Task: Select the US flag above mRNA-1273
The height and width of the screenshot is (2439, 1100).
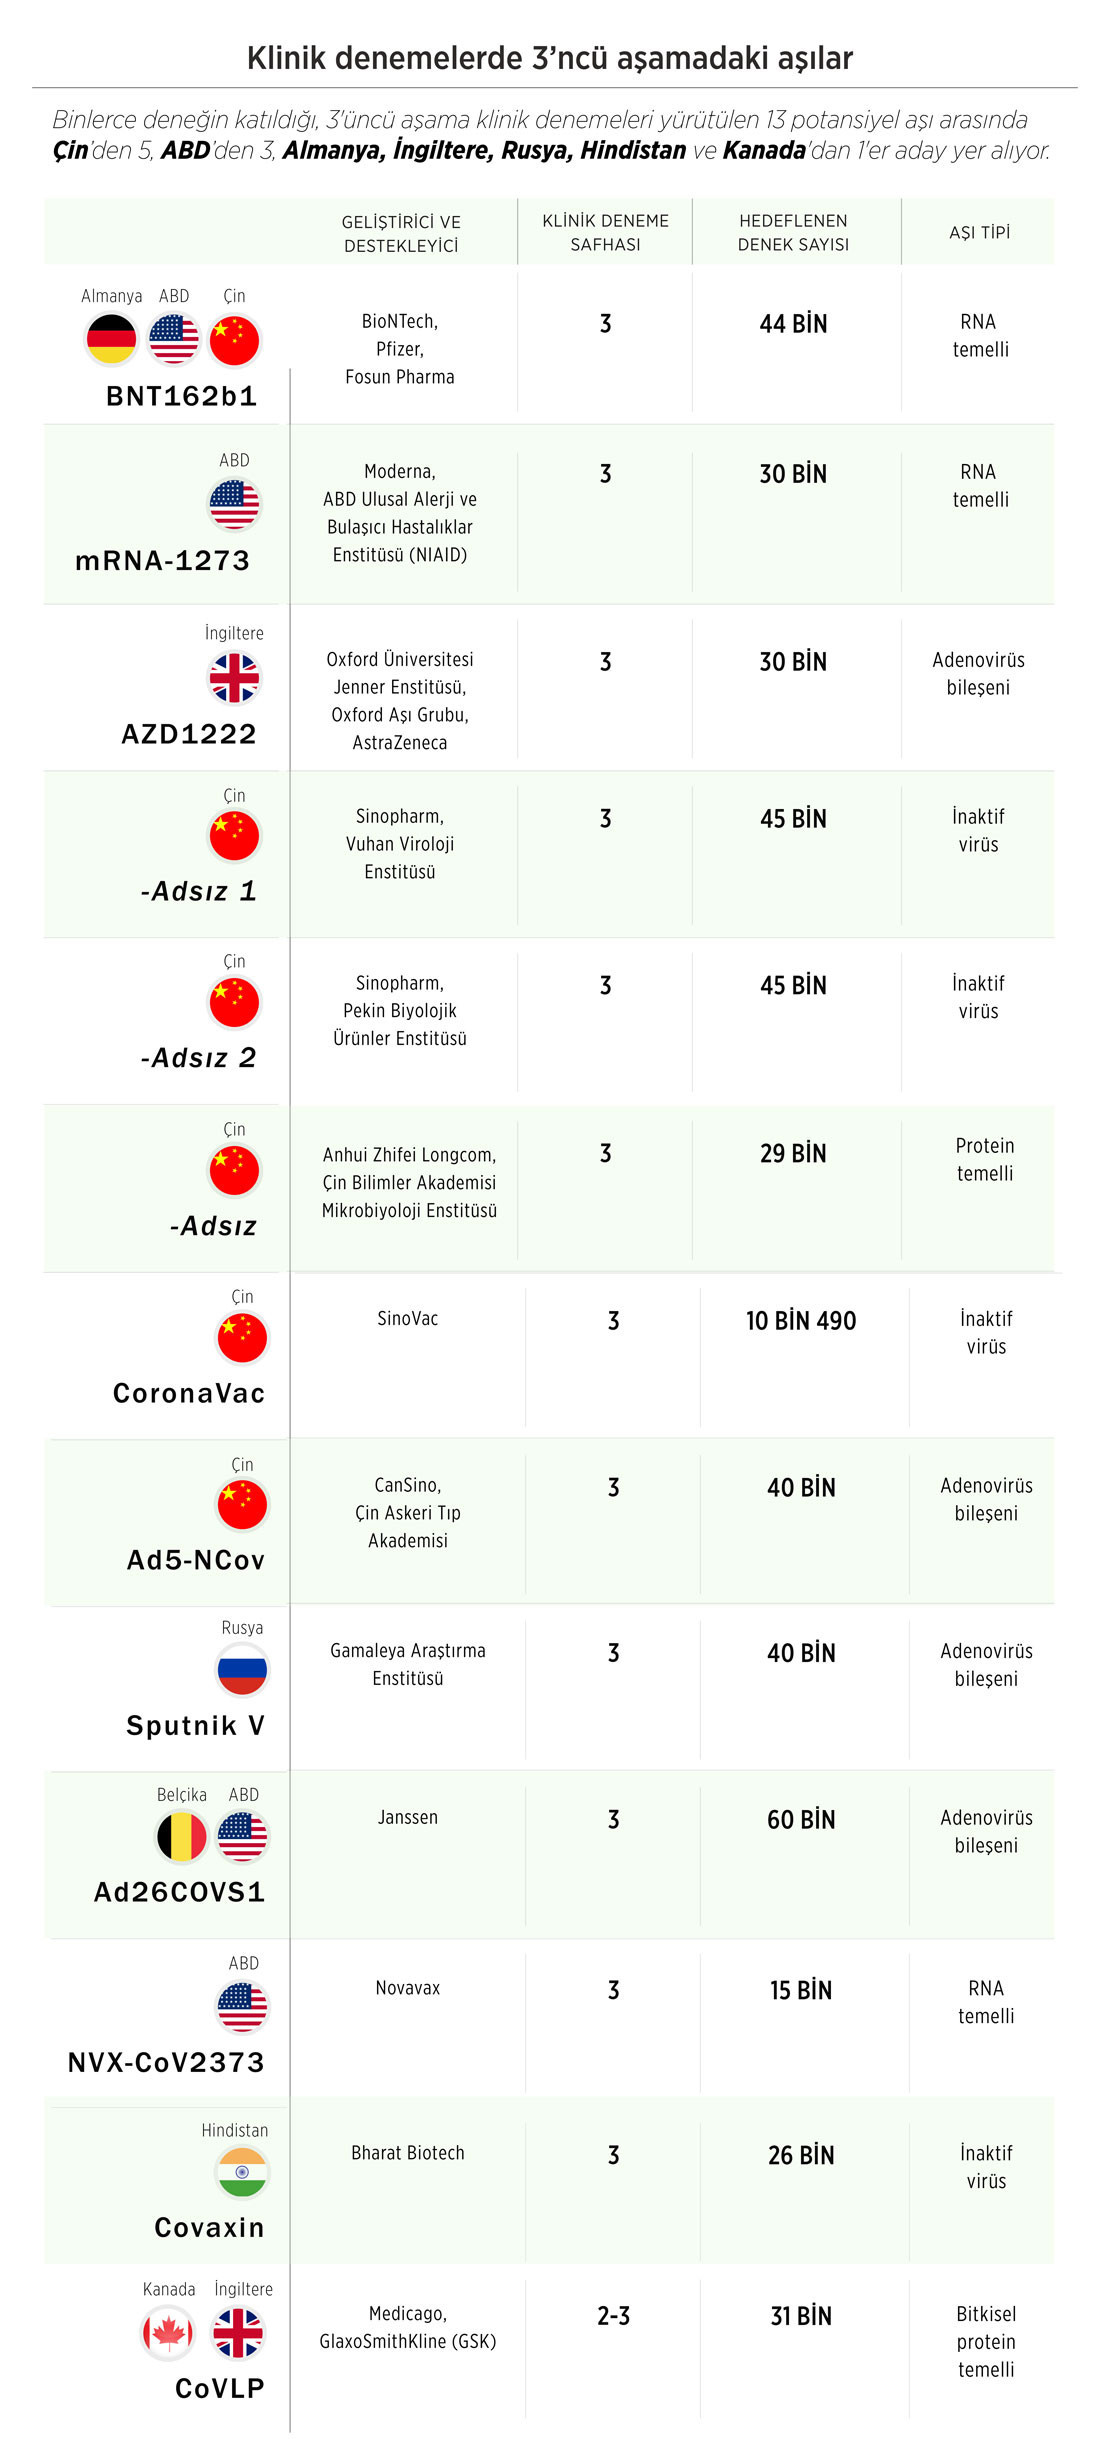Action: tap(235, 504)
